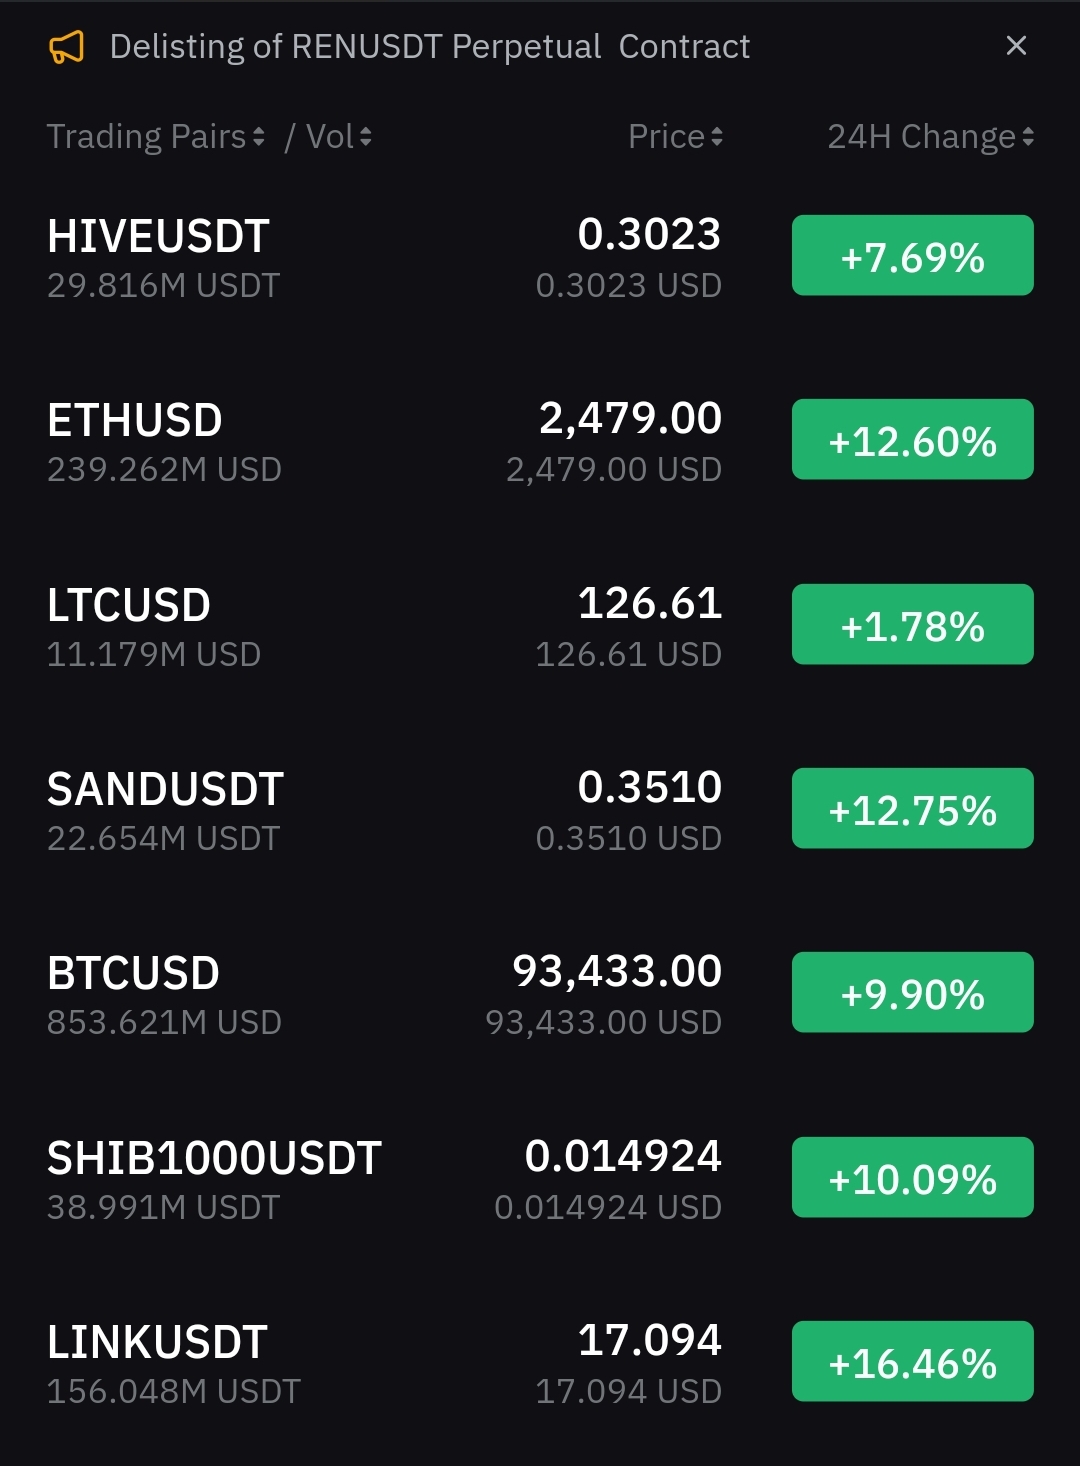The height and width of the screenshot is (1466, 1080).
Task: Dismiss the RENUSDT delisting notice
Action: [1016, 46]
